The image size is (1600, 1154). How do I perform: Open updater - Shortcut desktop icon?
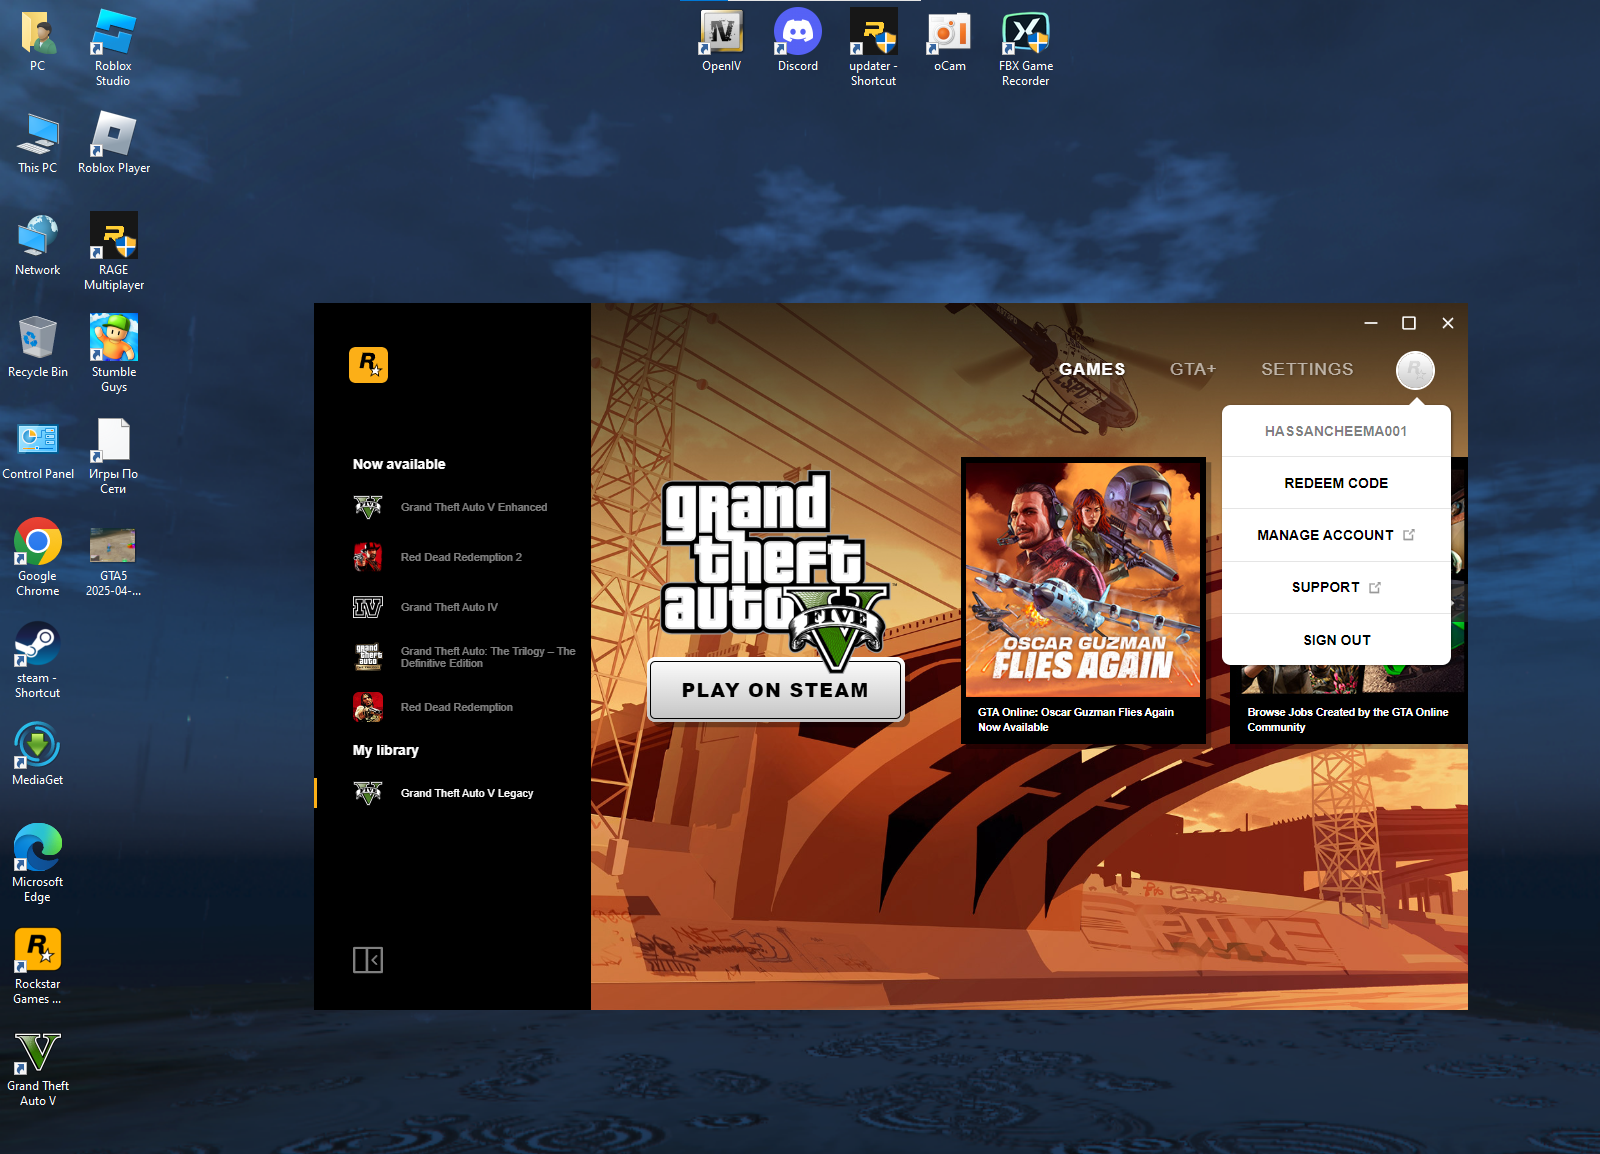coord(874,47)
